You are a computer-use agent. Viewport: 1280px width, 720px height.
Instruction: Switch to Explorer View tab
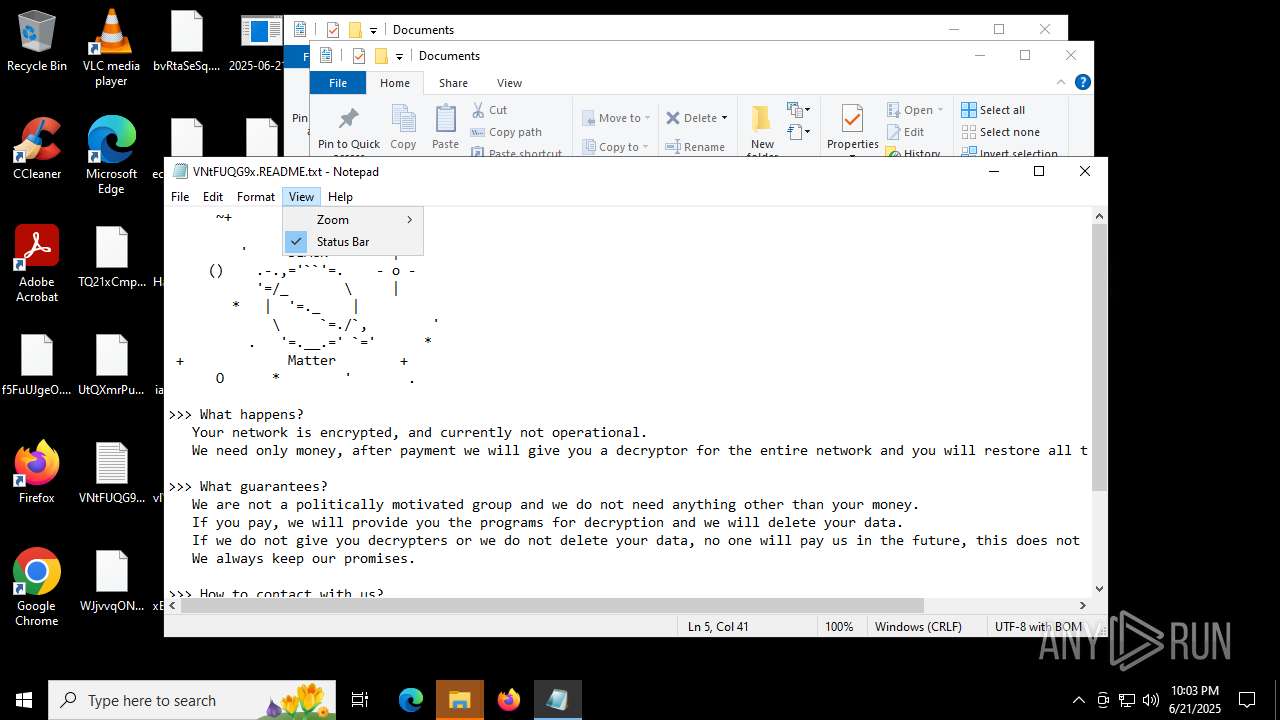[509, 83]
